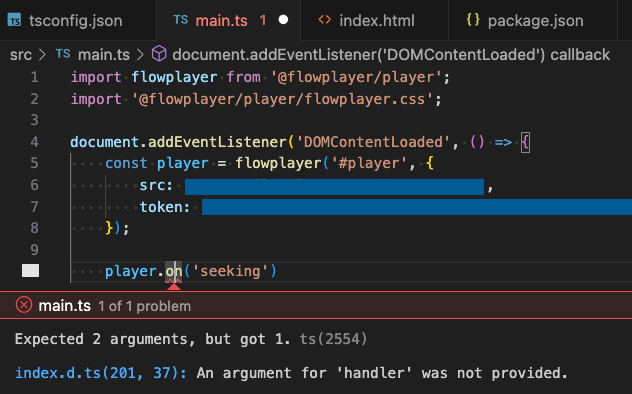Image resolution: width=632 pixels, height=394 pixels.
Task: Open the DOMContentLoaded callback breadcrumb
Action: (x=391, y=54)
